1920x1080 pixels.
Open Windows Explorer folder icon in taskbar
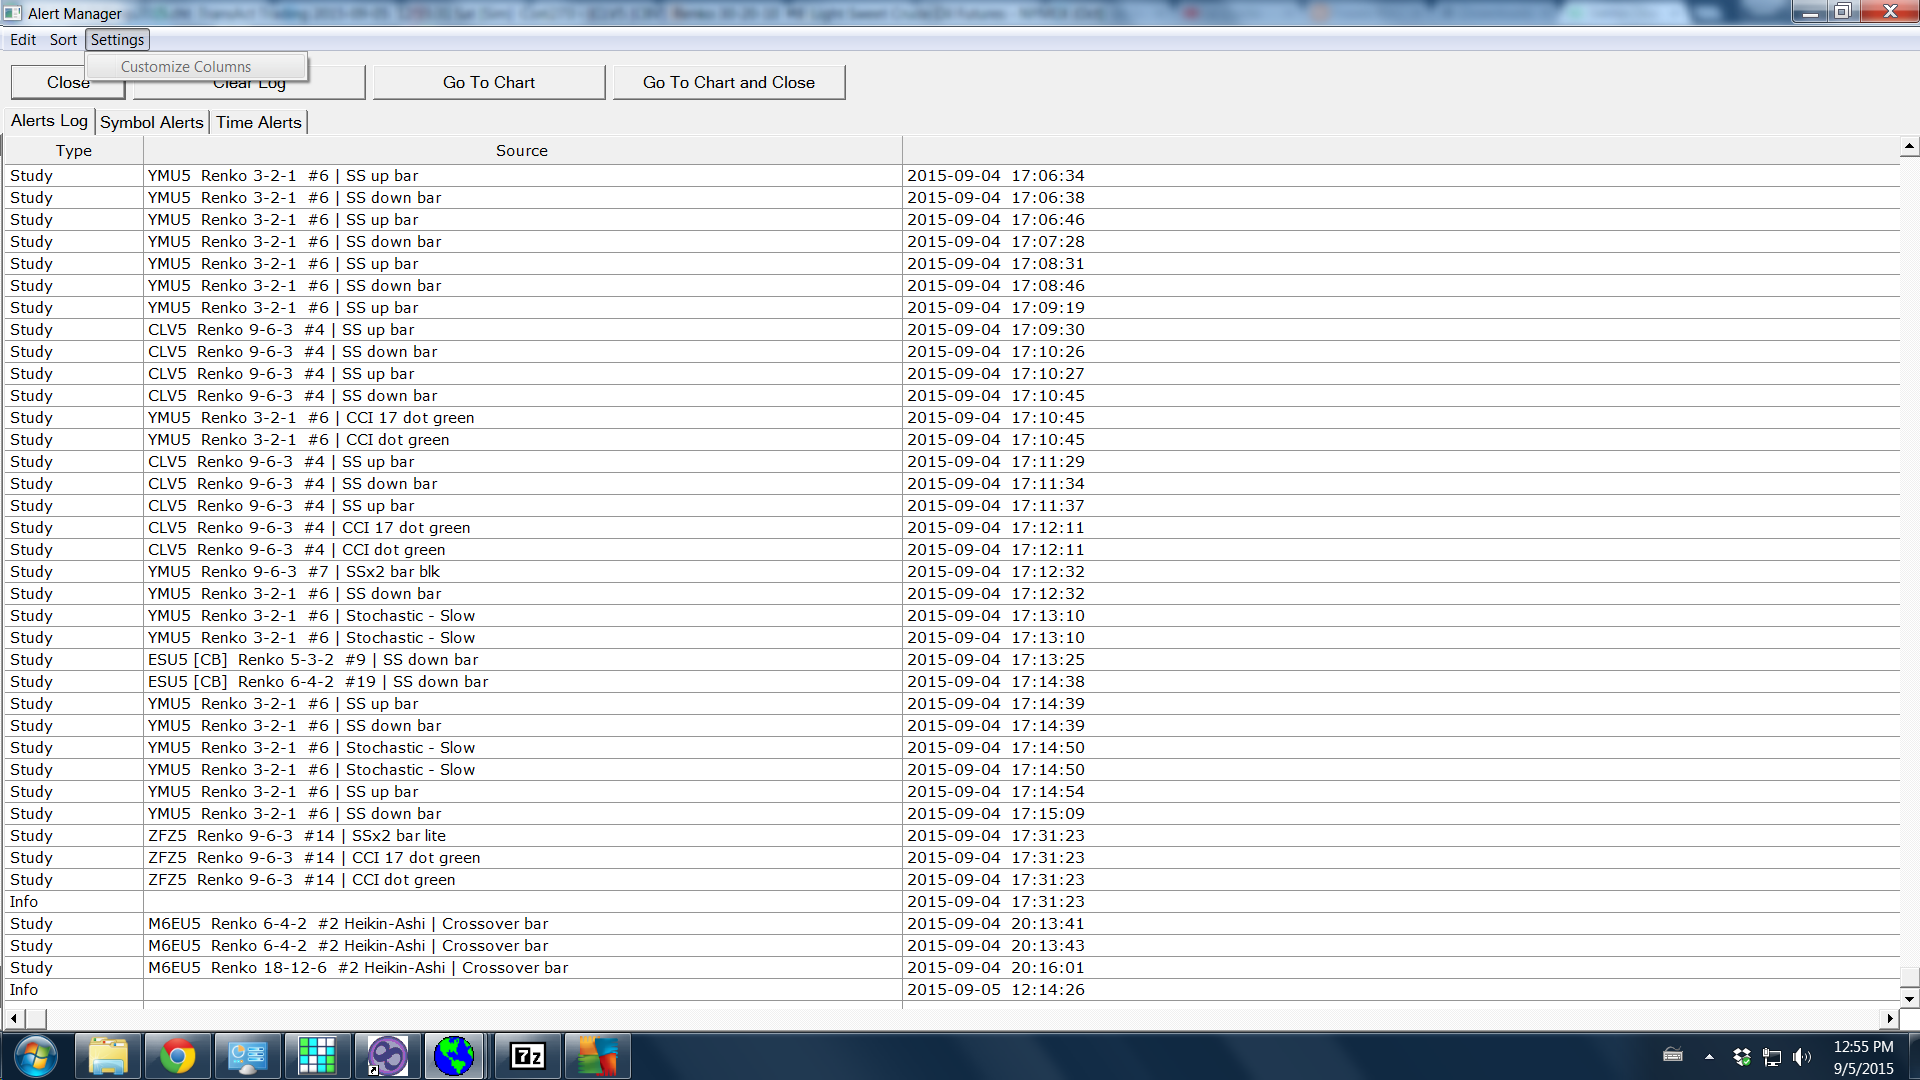[x=108, y=1056]
